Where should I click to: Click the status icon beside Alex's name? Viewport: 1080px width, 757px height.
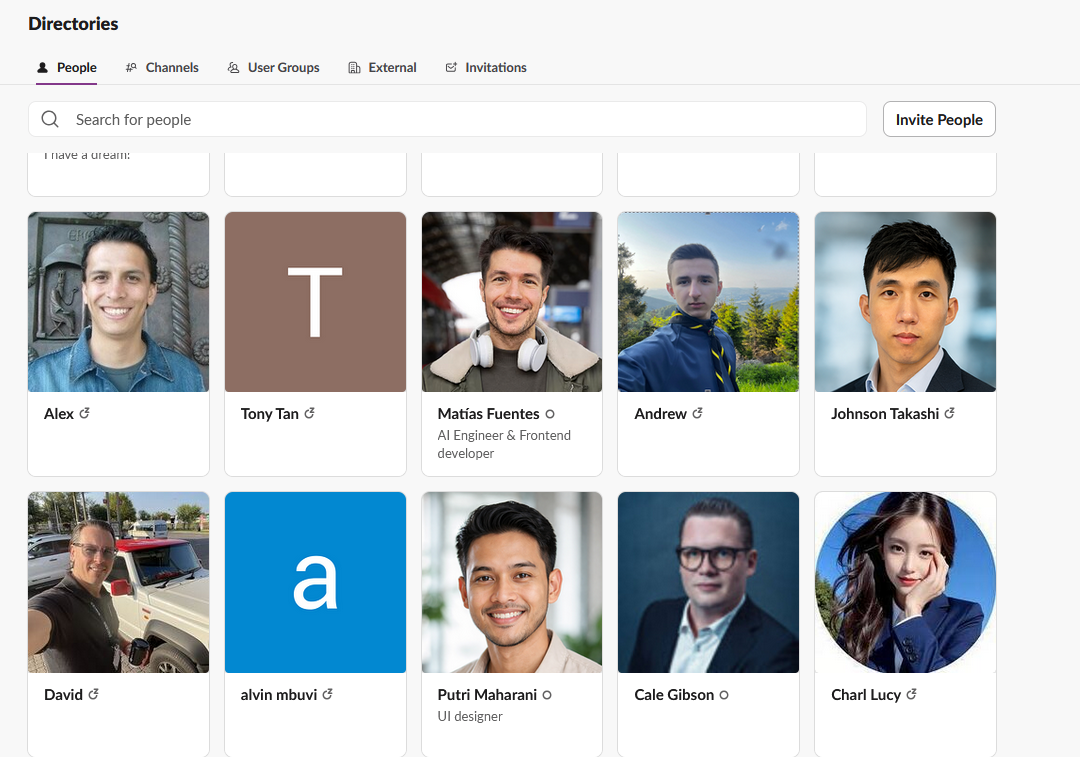pos(84,413)
